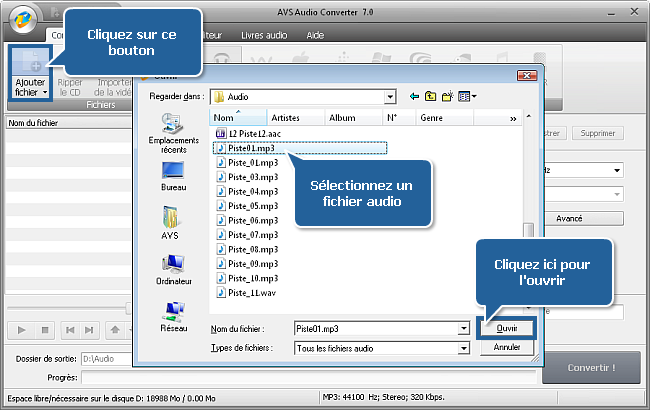Move the file up in list
650x410 pixels.
pyautogui.click(x=115, y=330)
